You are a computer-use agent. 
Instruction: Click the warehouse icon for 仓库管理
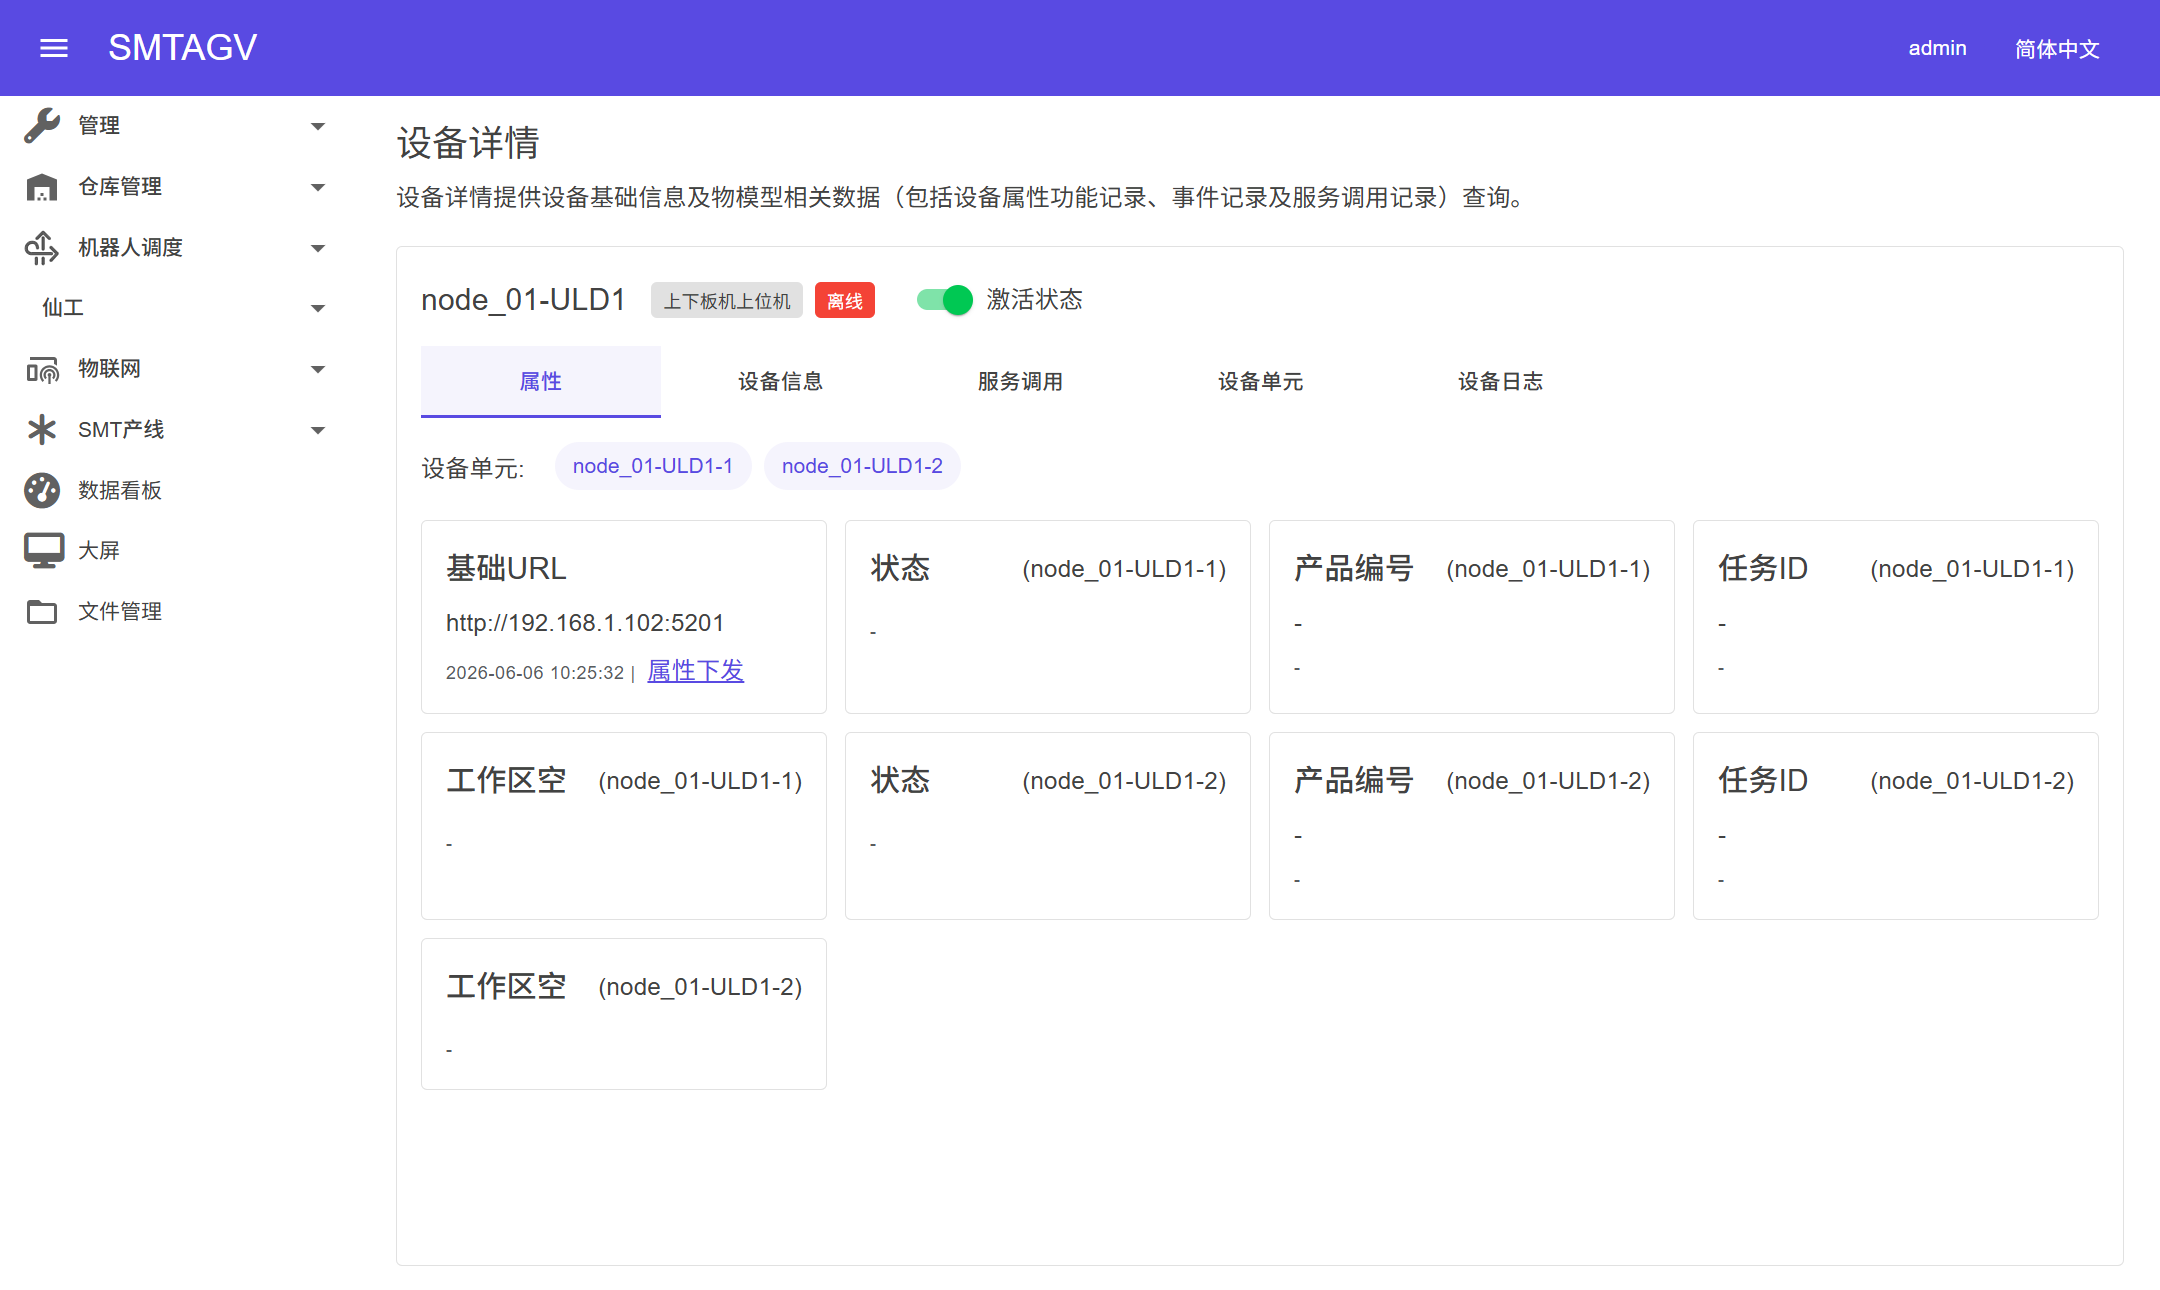tap(42, 187)
